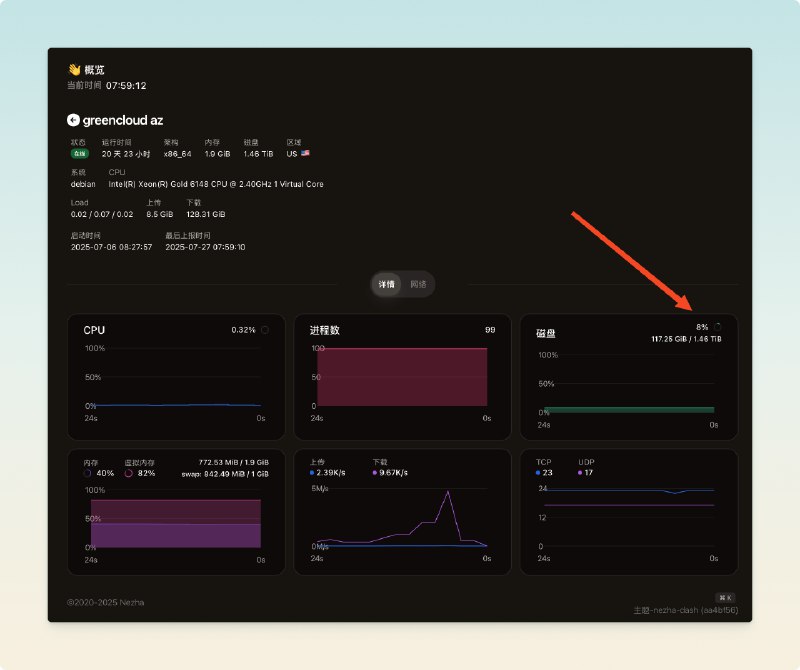
Task: Click the disk usage ring indicator
Action: tap(717, 327)
